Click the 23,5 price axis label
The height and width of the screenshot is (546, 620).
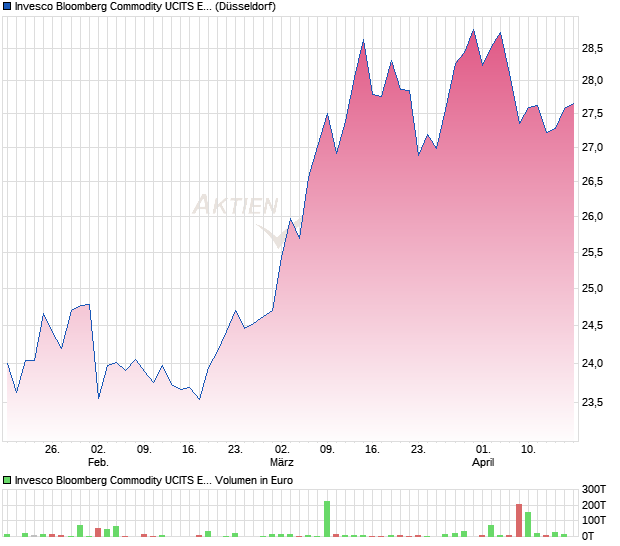click(x=592, y=402)
